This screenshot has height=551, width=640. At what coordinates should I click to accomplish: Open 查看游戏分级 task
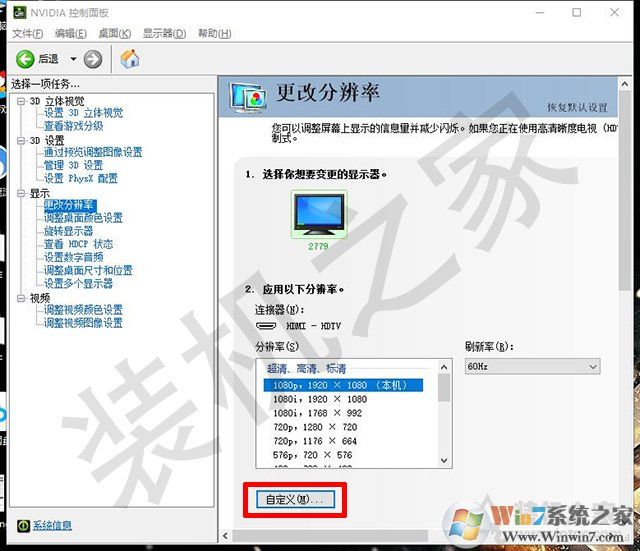[x=73, y=126]
